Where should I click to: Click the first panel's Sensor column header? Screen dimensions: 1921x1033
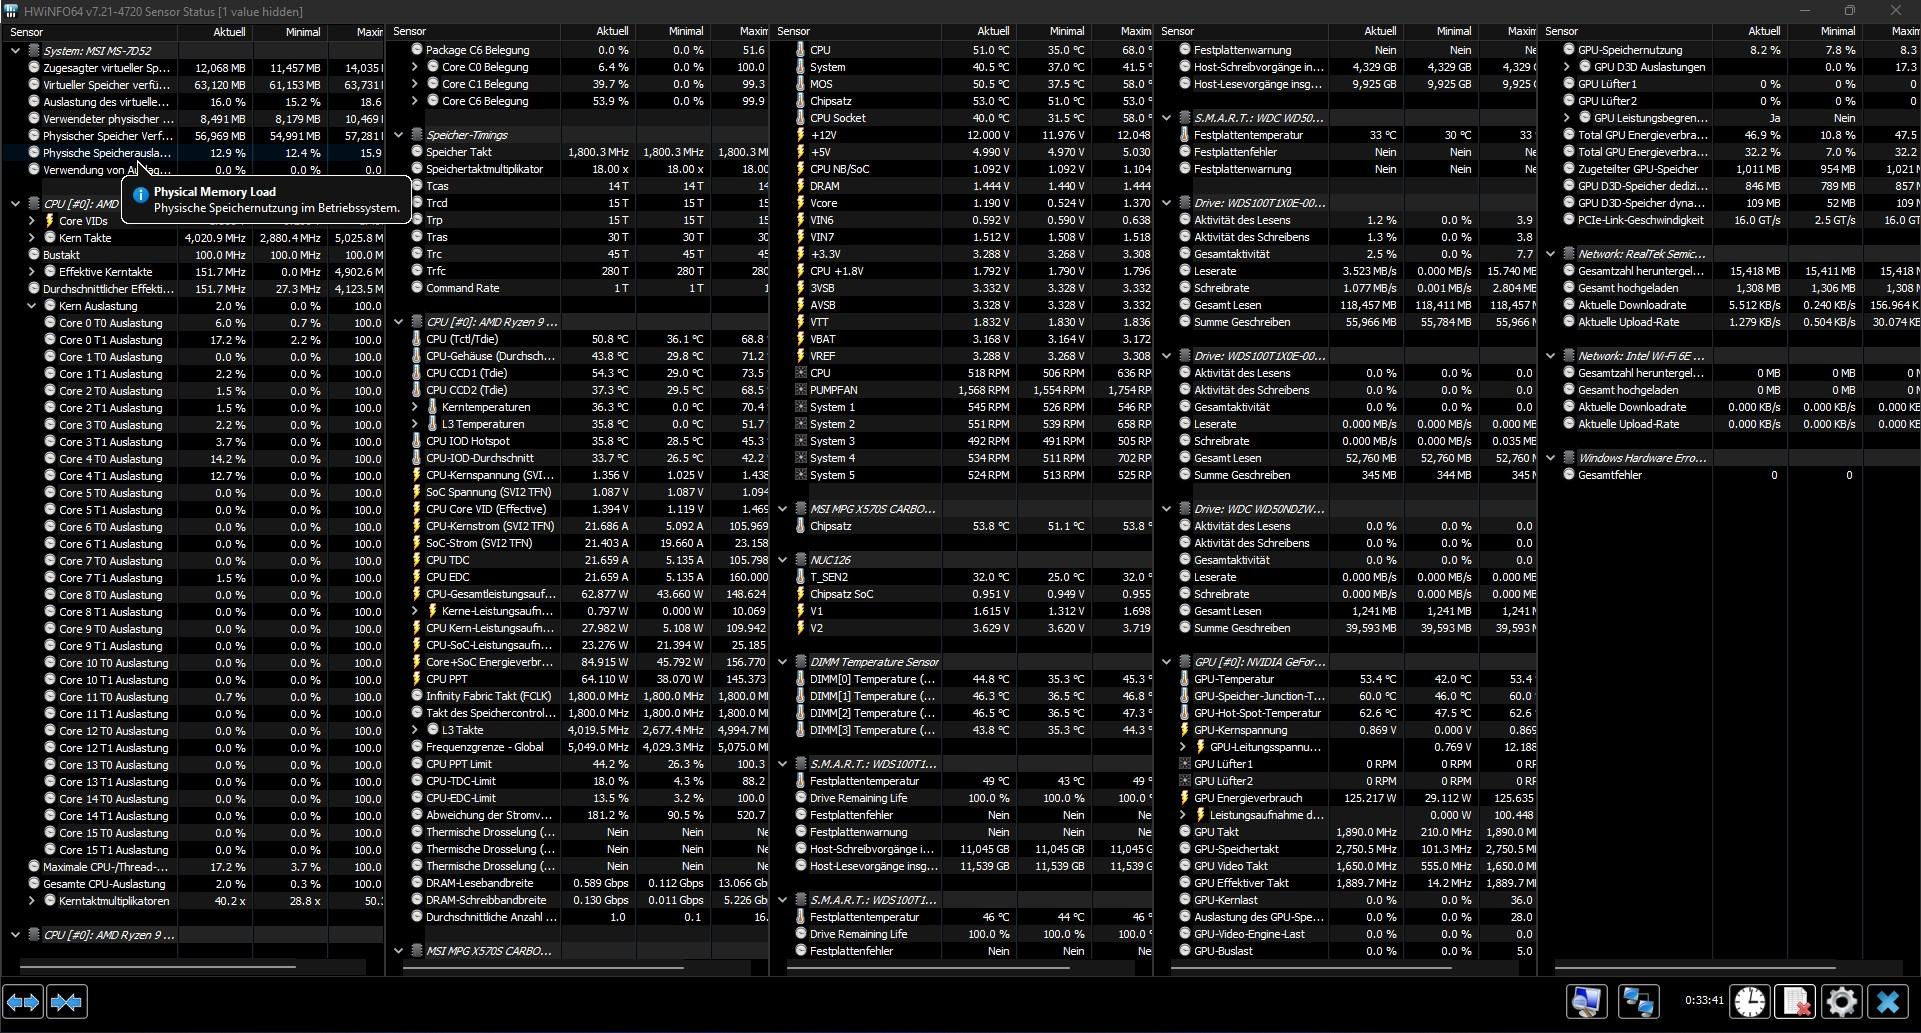click(90, 32)
